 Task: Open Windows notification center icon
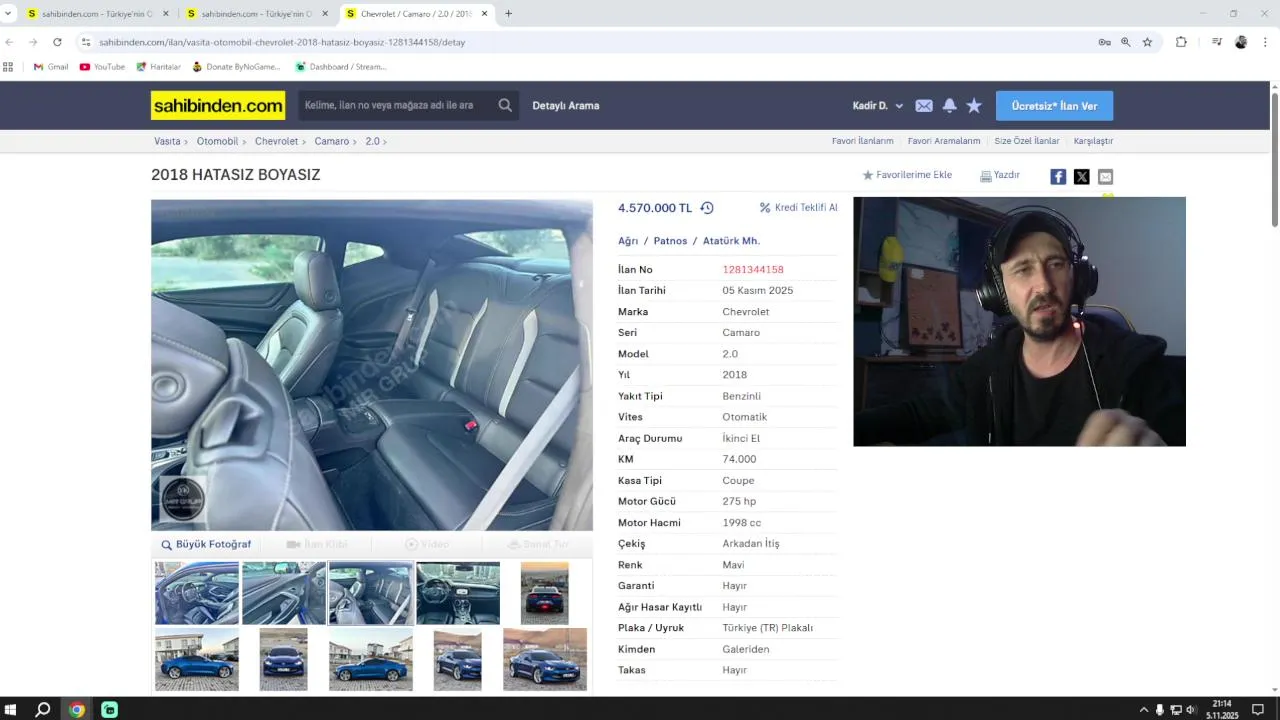1258,710
